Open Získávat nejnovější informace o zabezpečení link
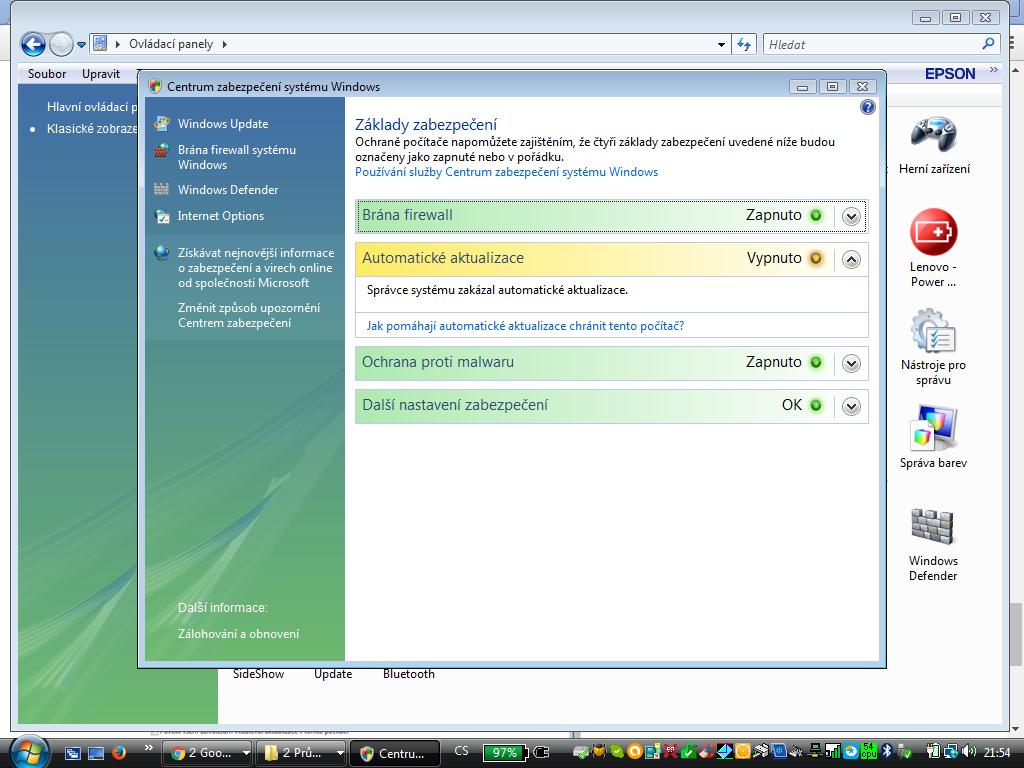 [x=256, y=268]
